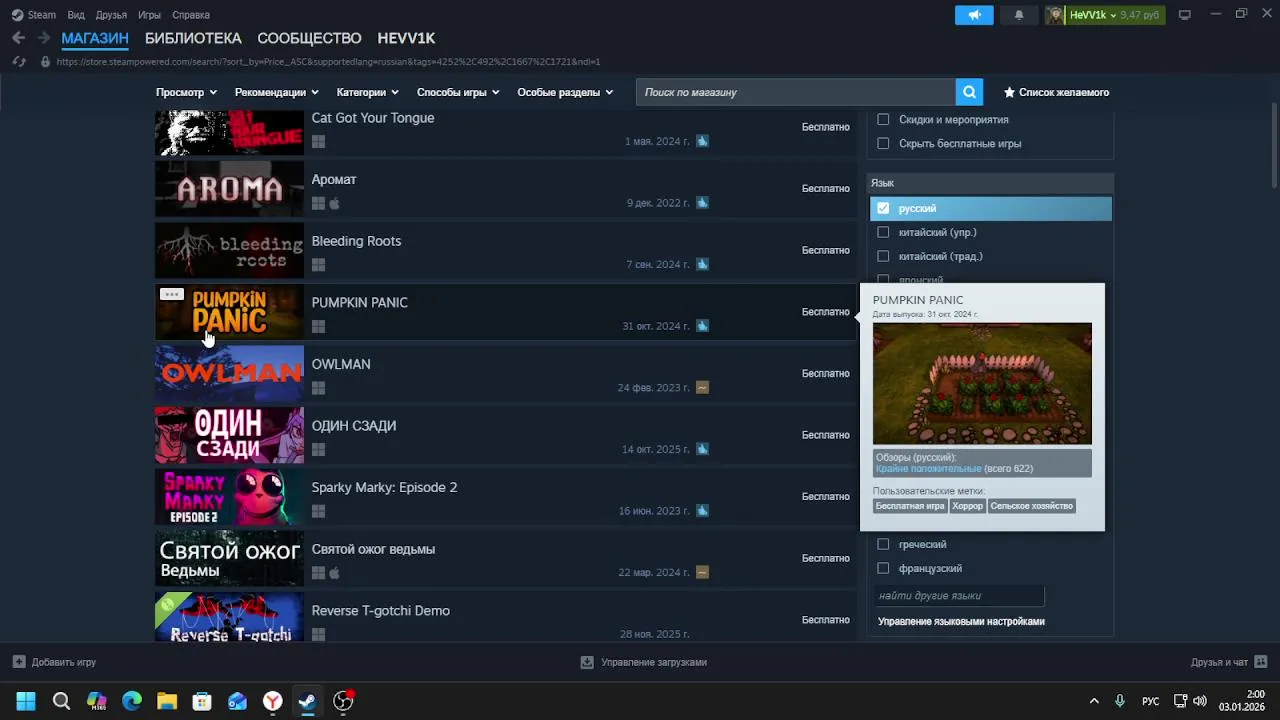Click the 'найти другие языки' field
Screen dimensions: 1280x720
coord(960,596)
